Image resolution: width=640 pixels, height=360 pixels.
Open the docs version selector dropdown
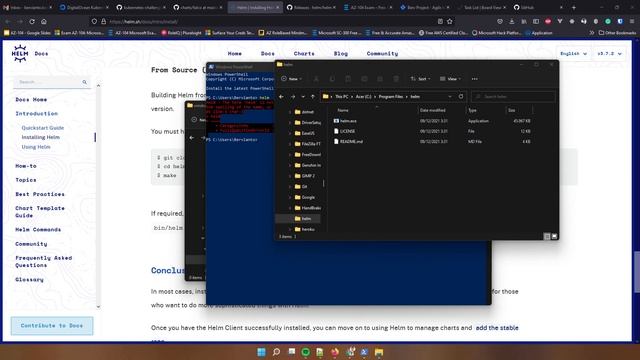coord(609,53)
